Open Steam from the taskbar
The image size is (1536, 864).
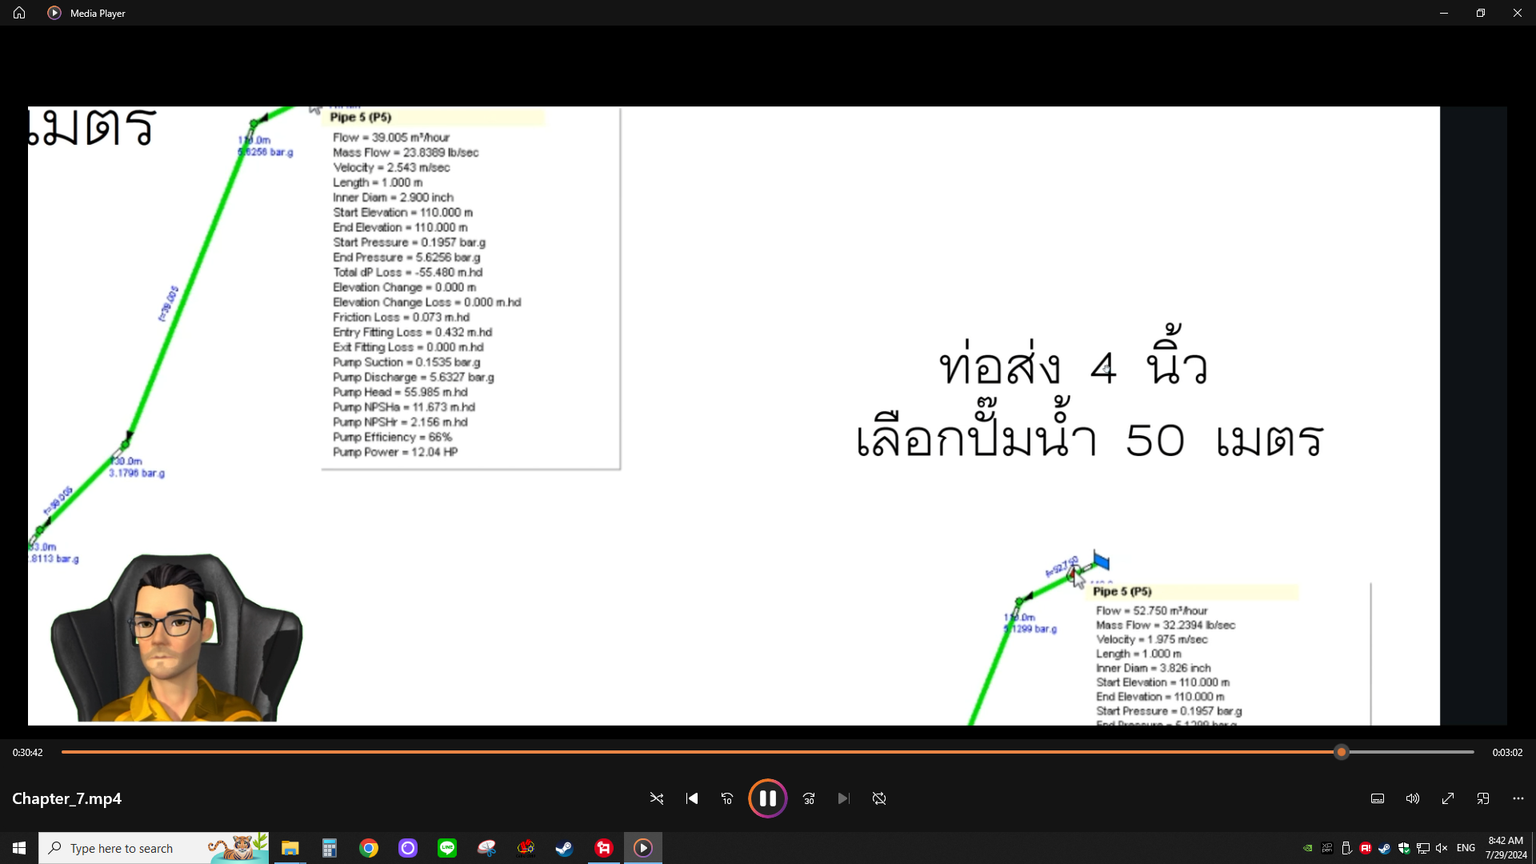564,848
